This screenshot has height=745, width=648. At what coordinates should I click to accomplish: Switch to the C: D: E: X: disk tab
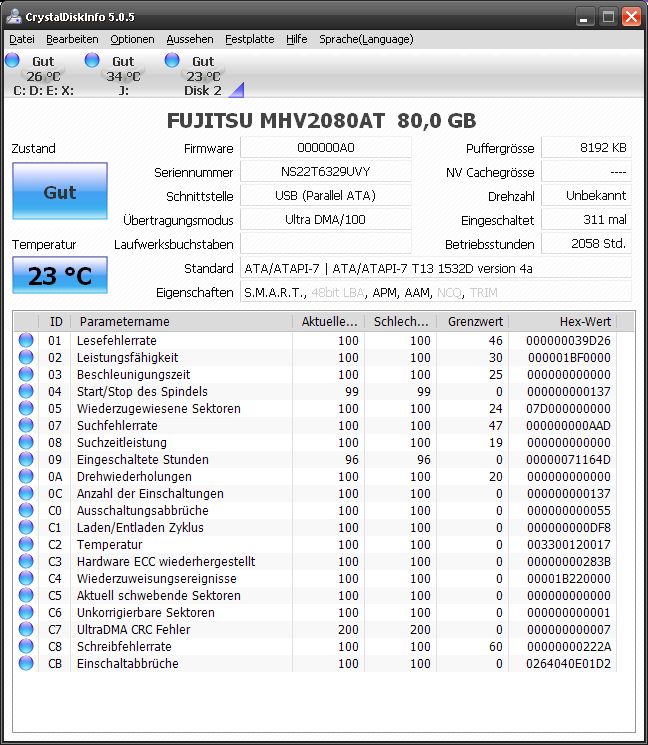click(43, 76)
